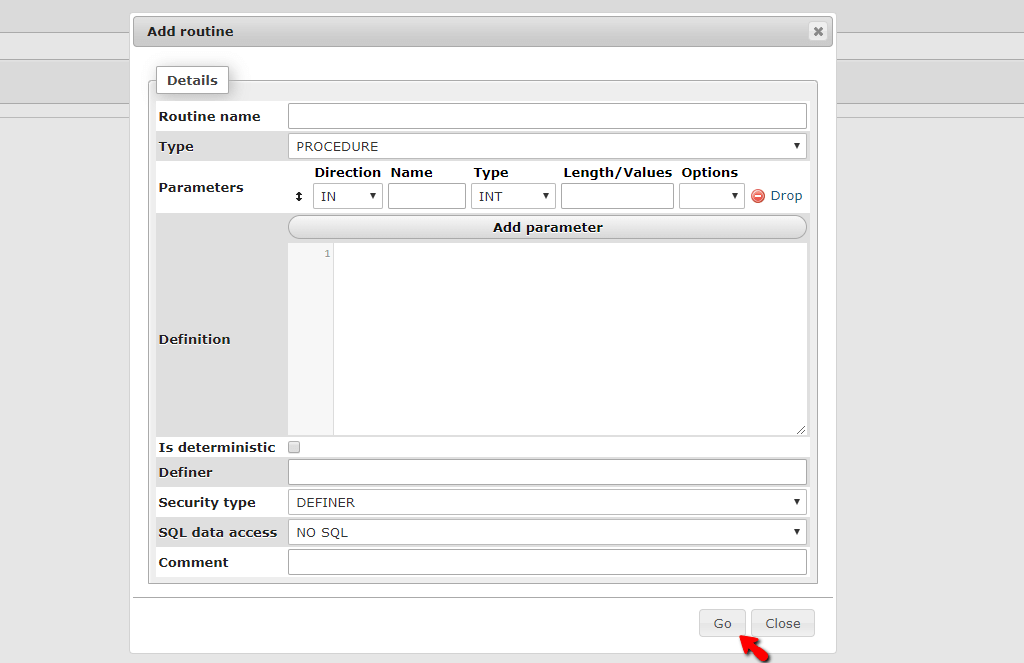Focus the Length/Values input field

click(617, 196)
